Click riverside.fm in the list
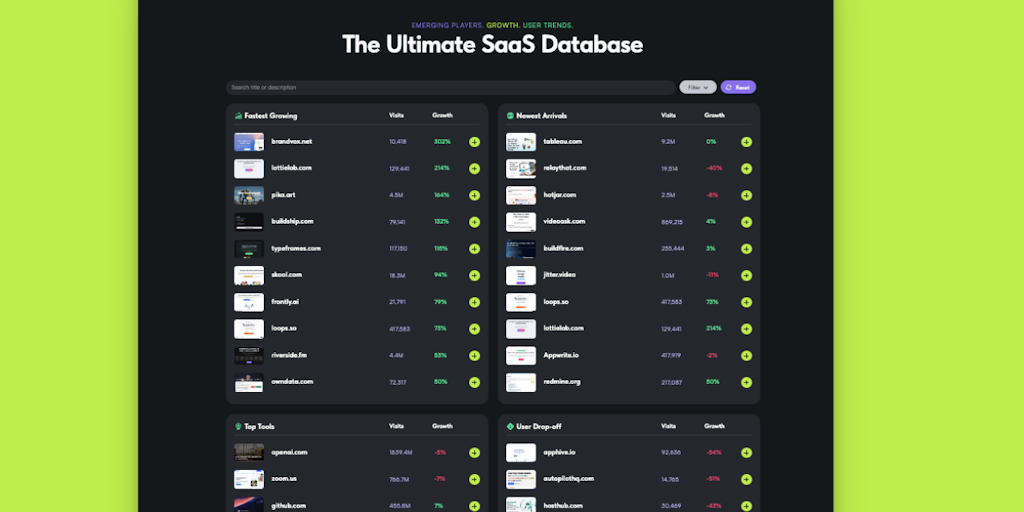 coord(289,355)
